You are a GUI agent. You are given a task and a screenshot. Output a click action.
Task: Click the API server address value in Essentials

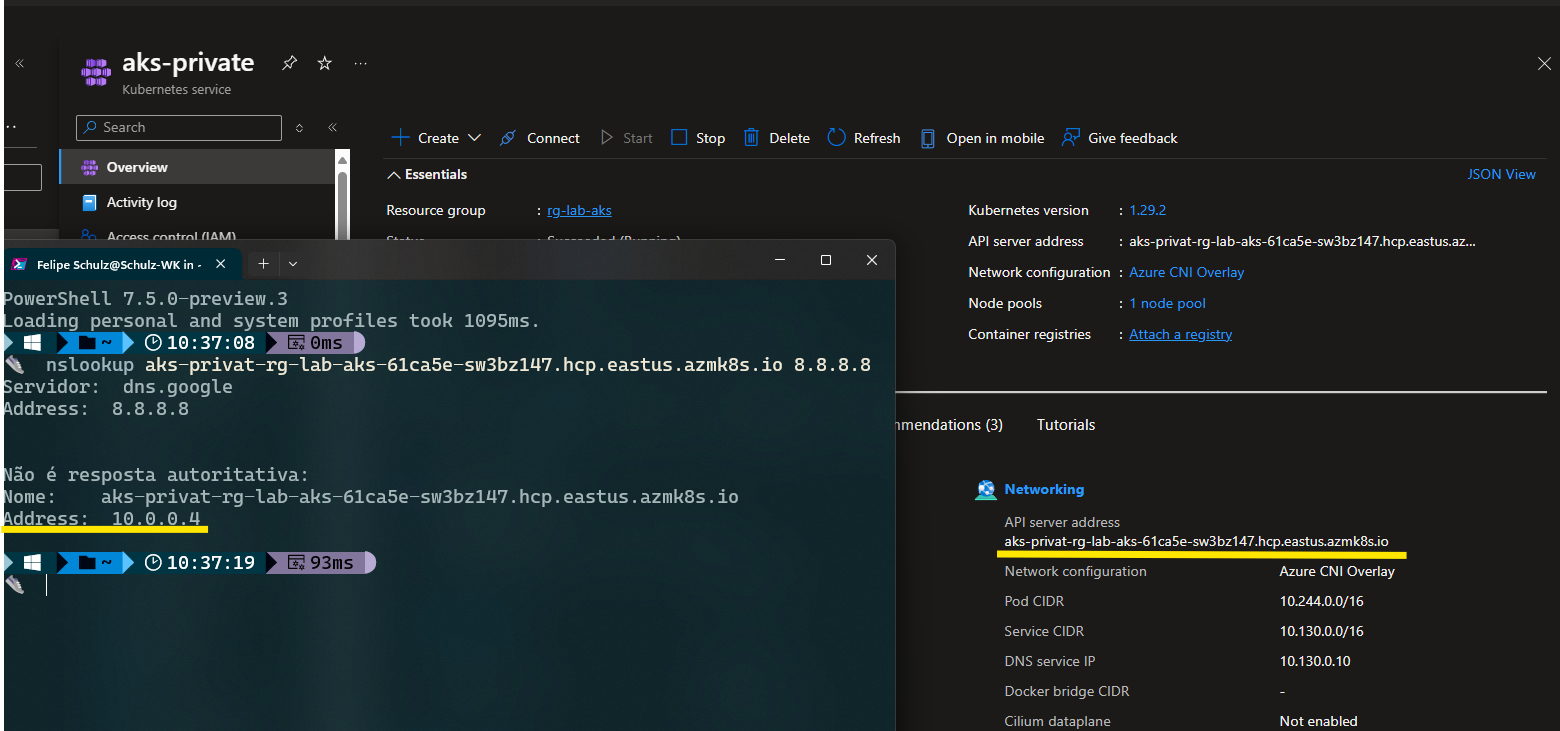click(1302, 241)
